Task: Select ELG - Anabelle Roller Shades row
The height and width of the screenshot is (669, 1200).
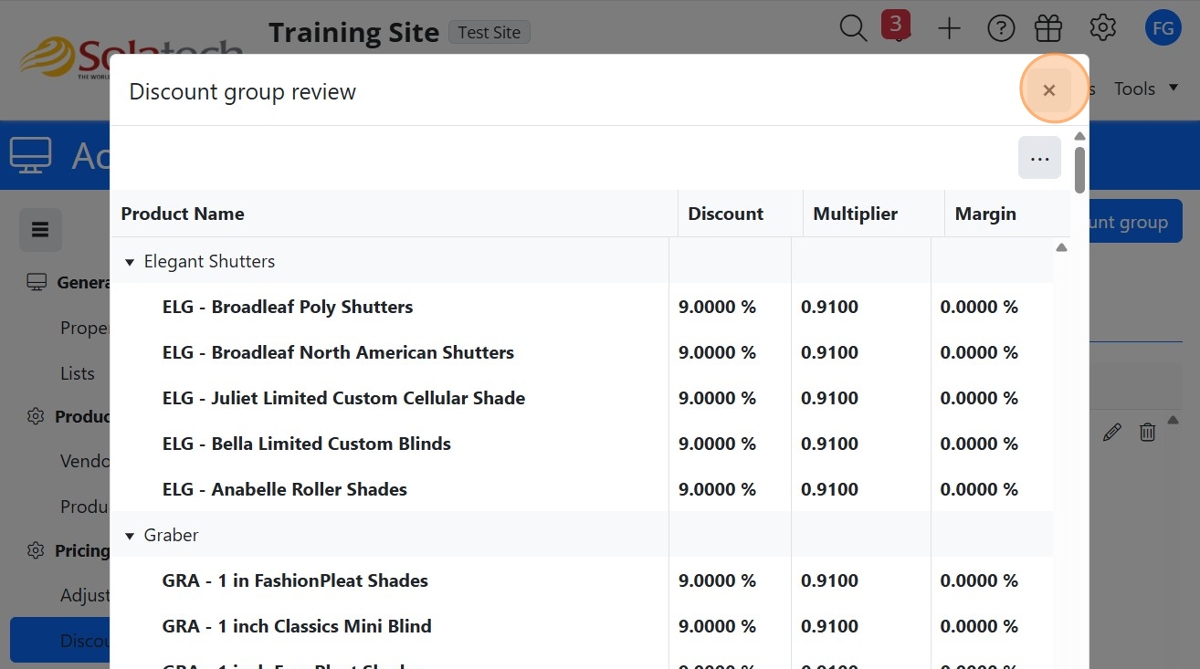Action: (582, 490)
